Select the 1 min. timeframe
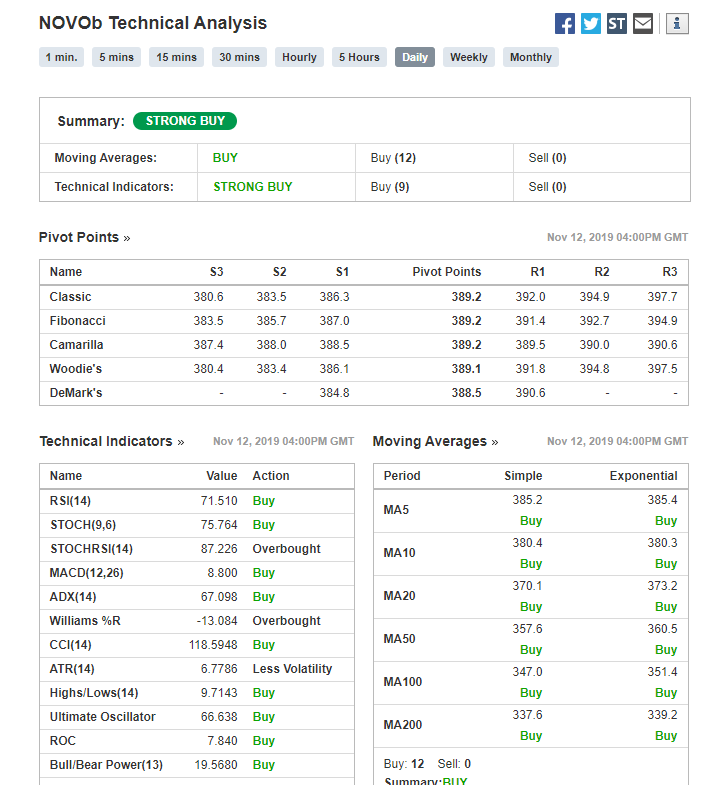Screen dimensions: 706x785 [x=62, y=57]
